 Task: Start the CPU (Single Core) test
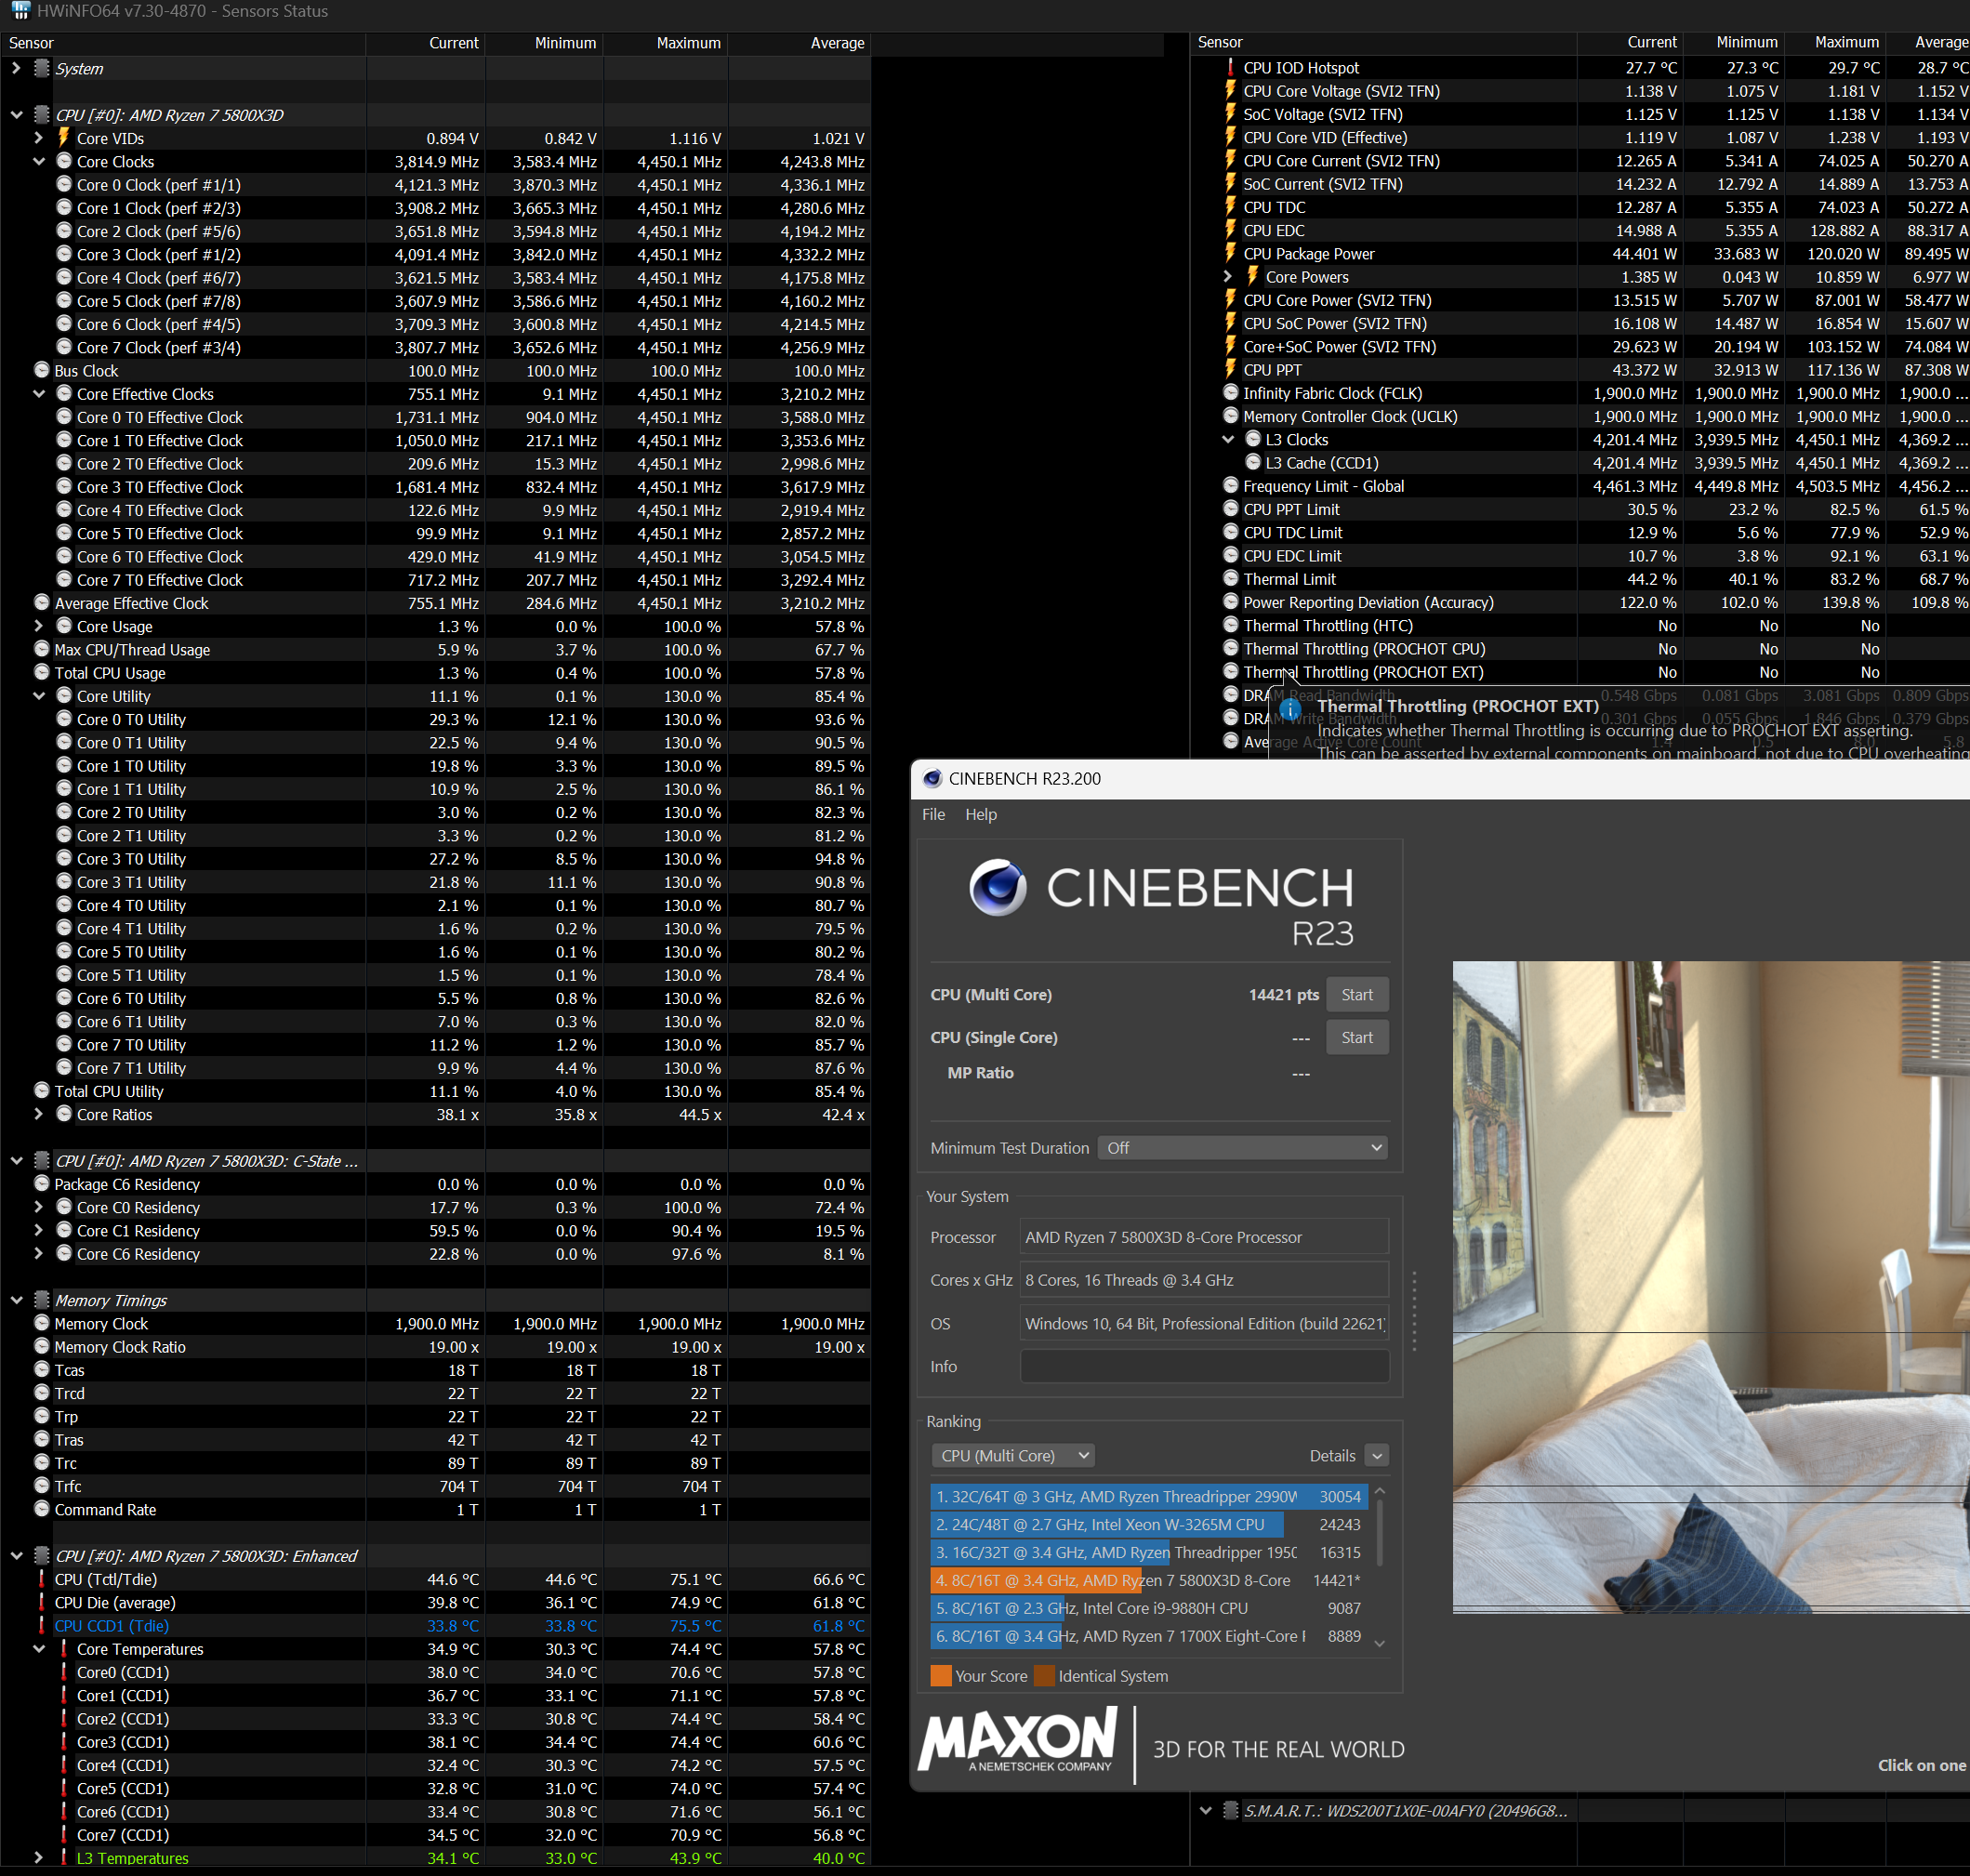[x=1357, y=1037]
